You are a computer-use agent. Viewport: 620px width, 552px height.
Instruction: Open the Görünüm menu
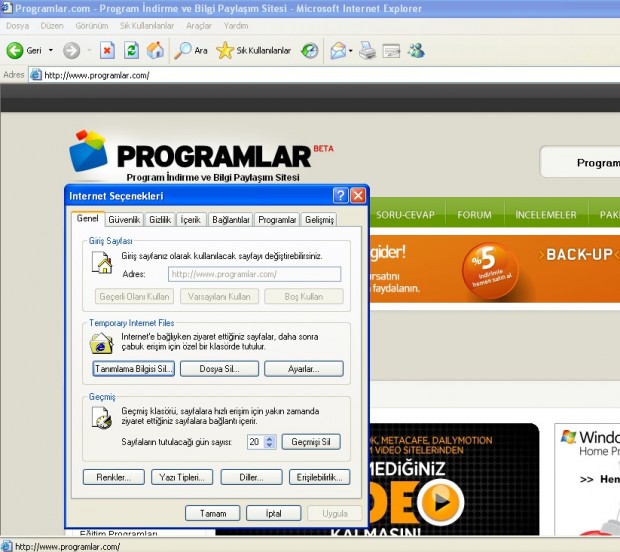coord(92,26)
